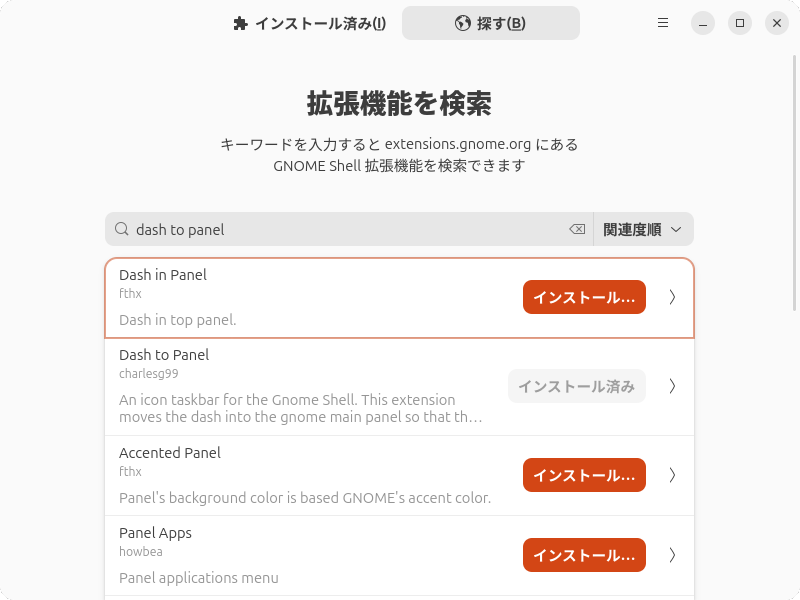Install the Accented Panel extension
The image size is (800, 600).
(584, 475)
